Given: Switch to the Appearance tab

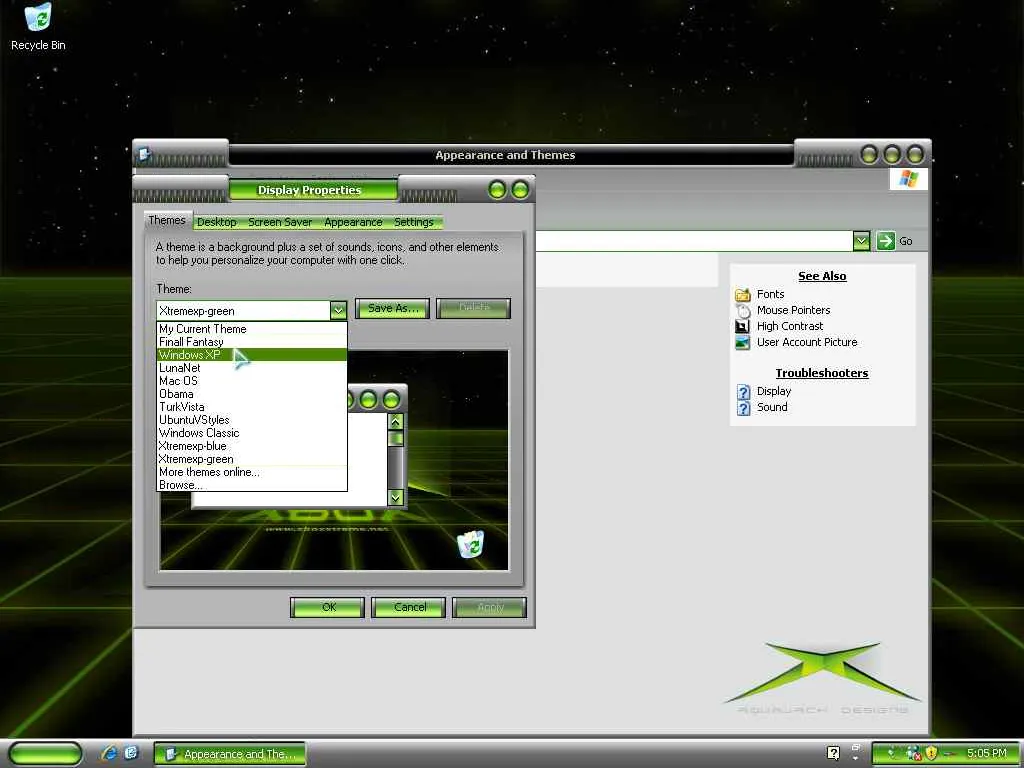Looking at the screenshot, I should pos(353,222).
